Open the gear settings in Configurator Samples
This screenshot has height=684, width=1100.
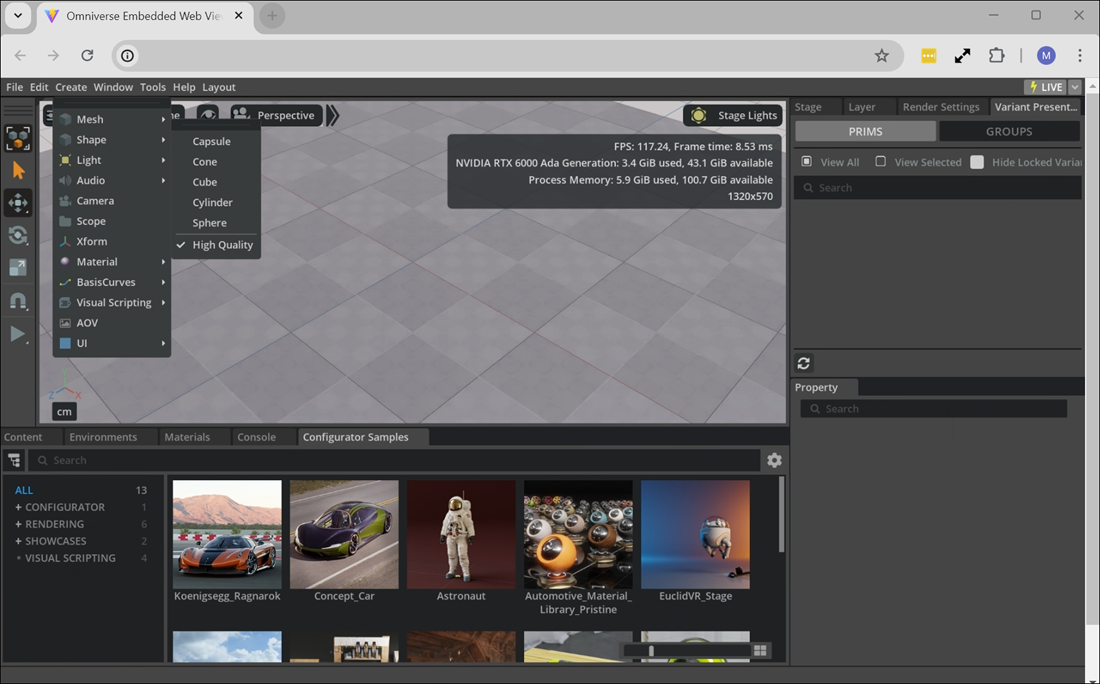[x=774, y=460]
